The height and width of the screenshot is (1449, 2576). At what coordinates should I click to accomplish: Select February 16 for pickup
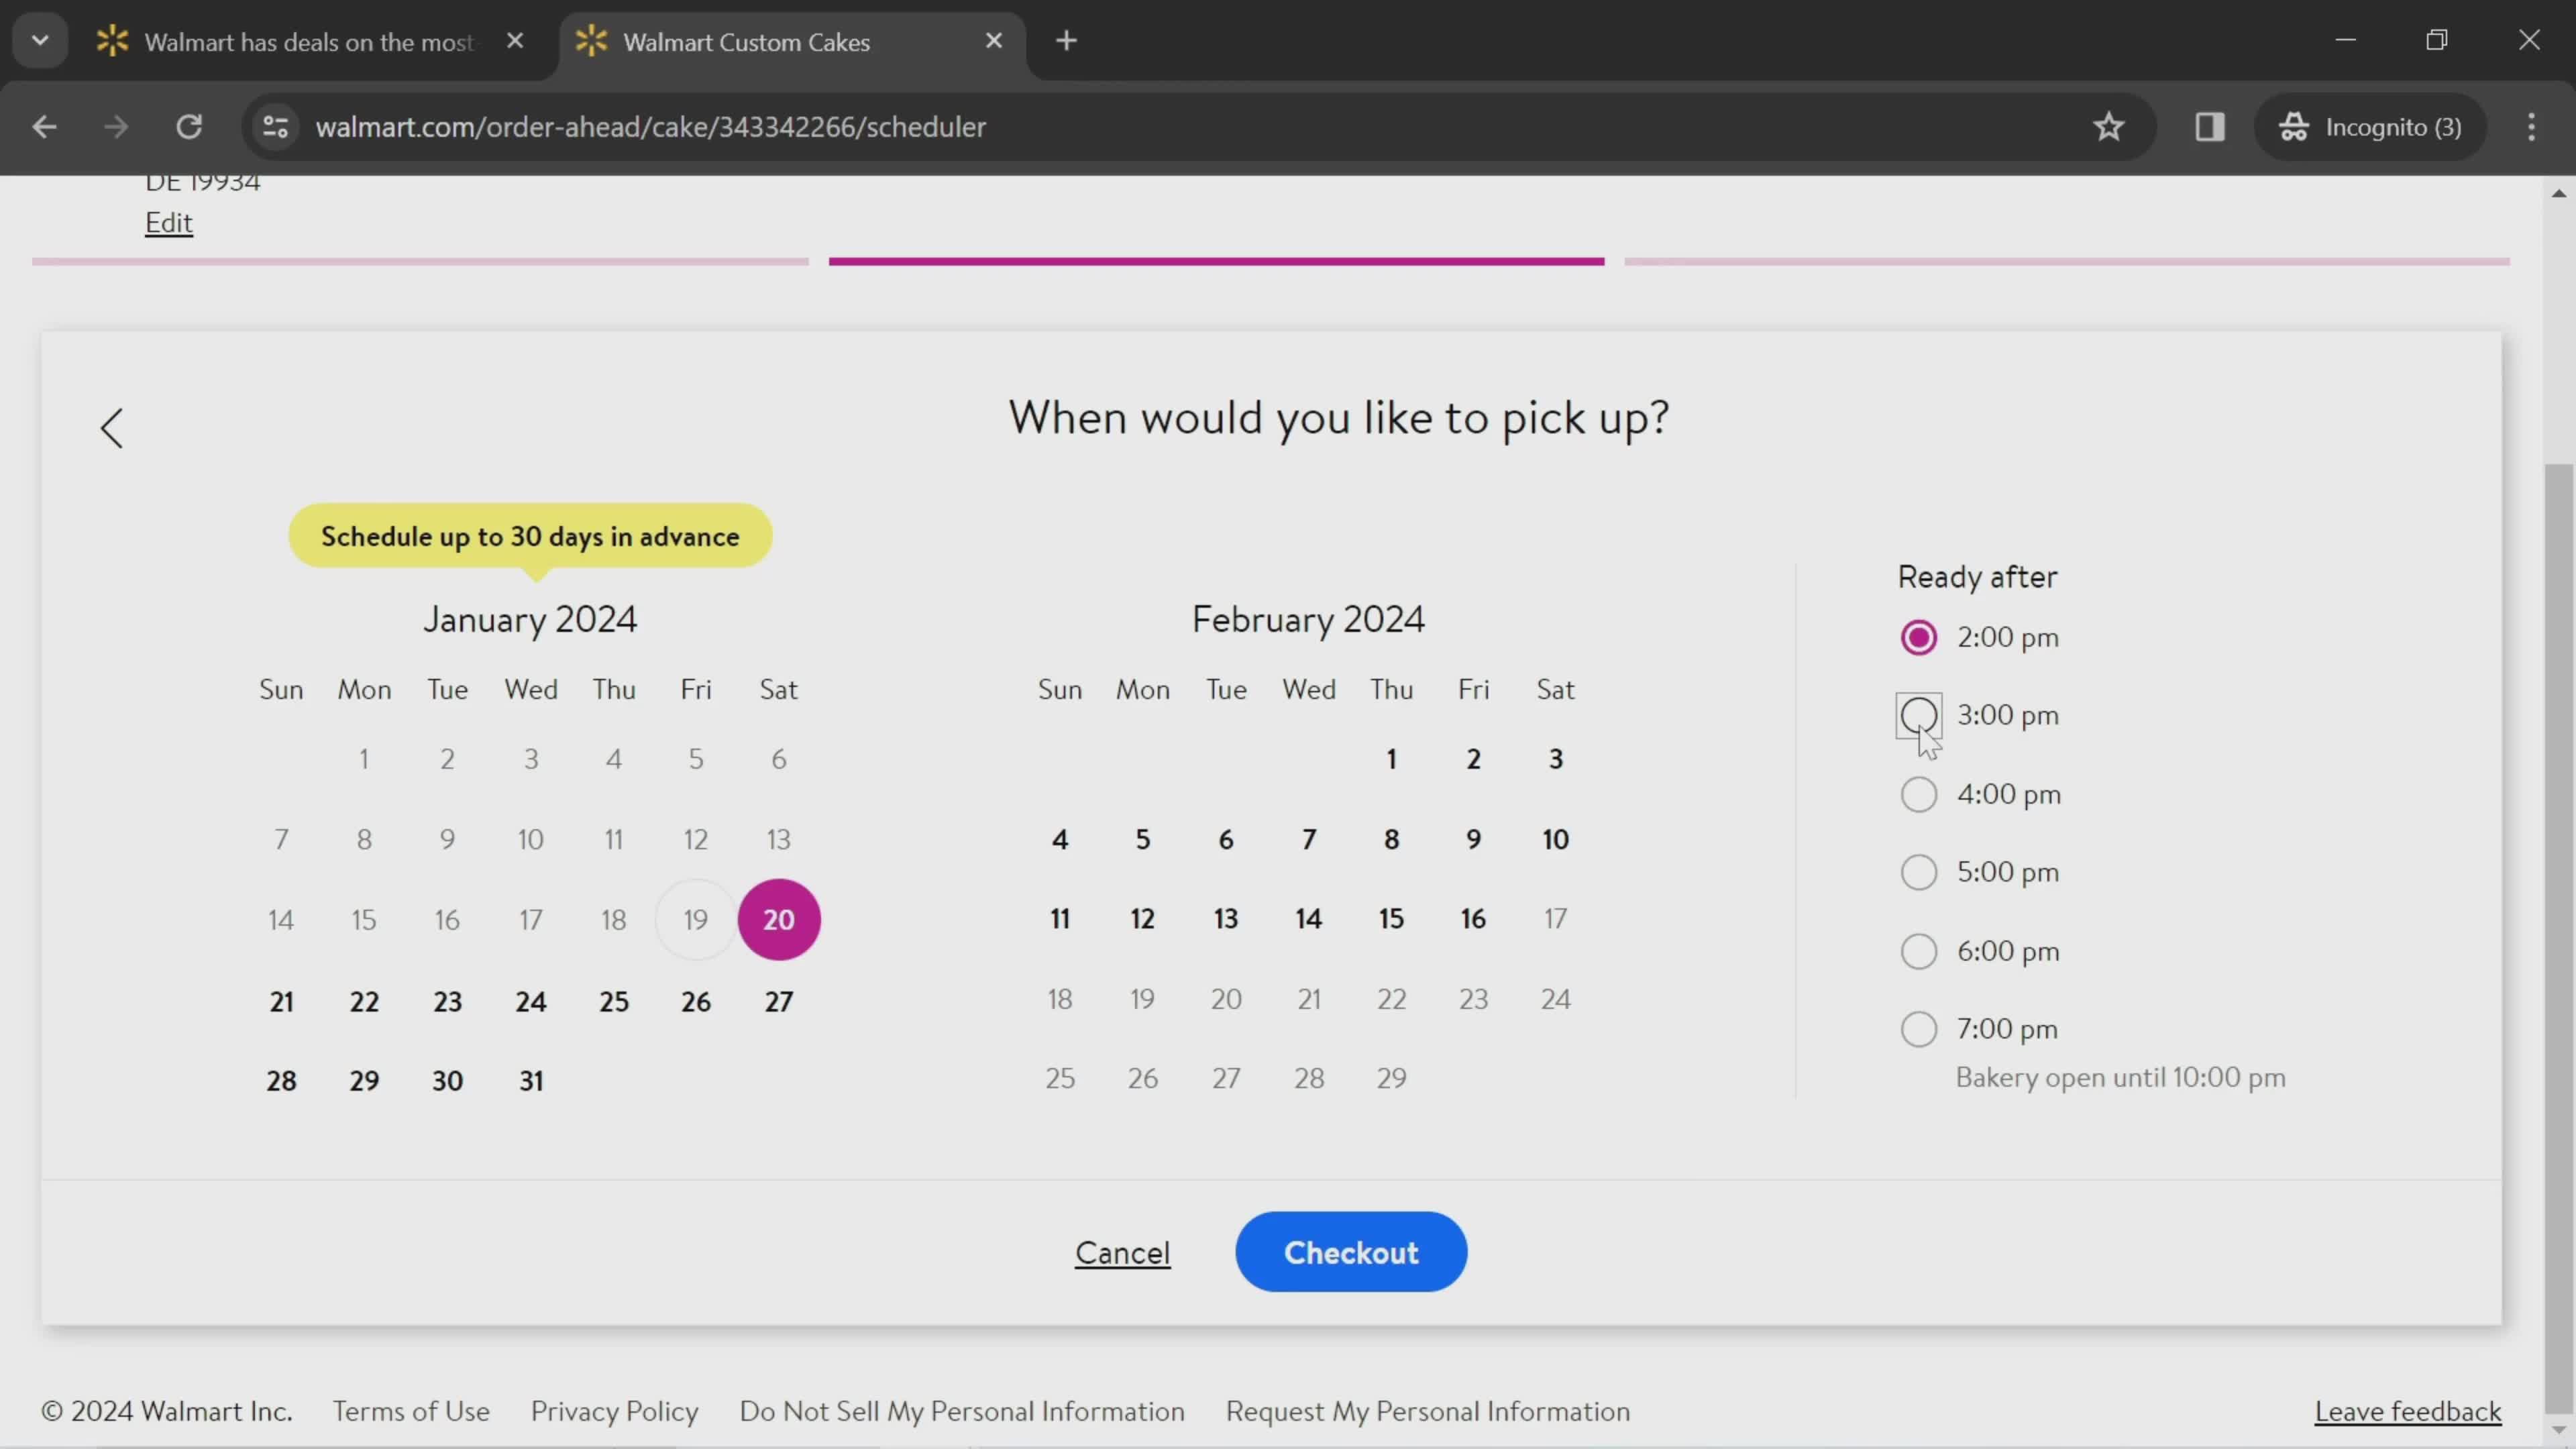click(1473, 918)
